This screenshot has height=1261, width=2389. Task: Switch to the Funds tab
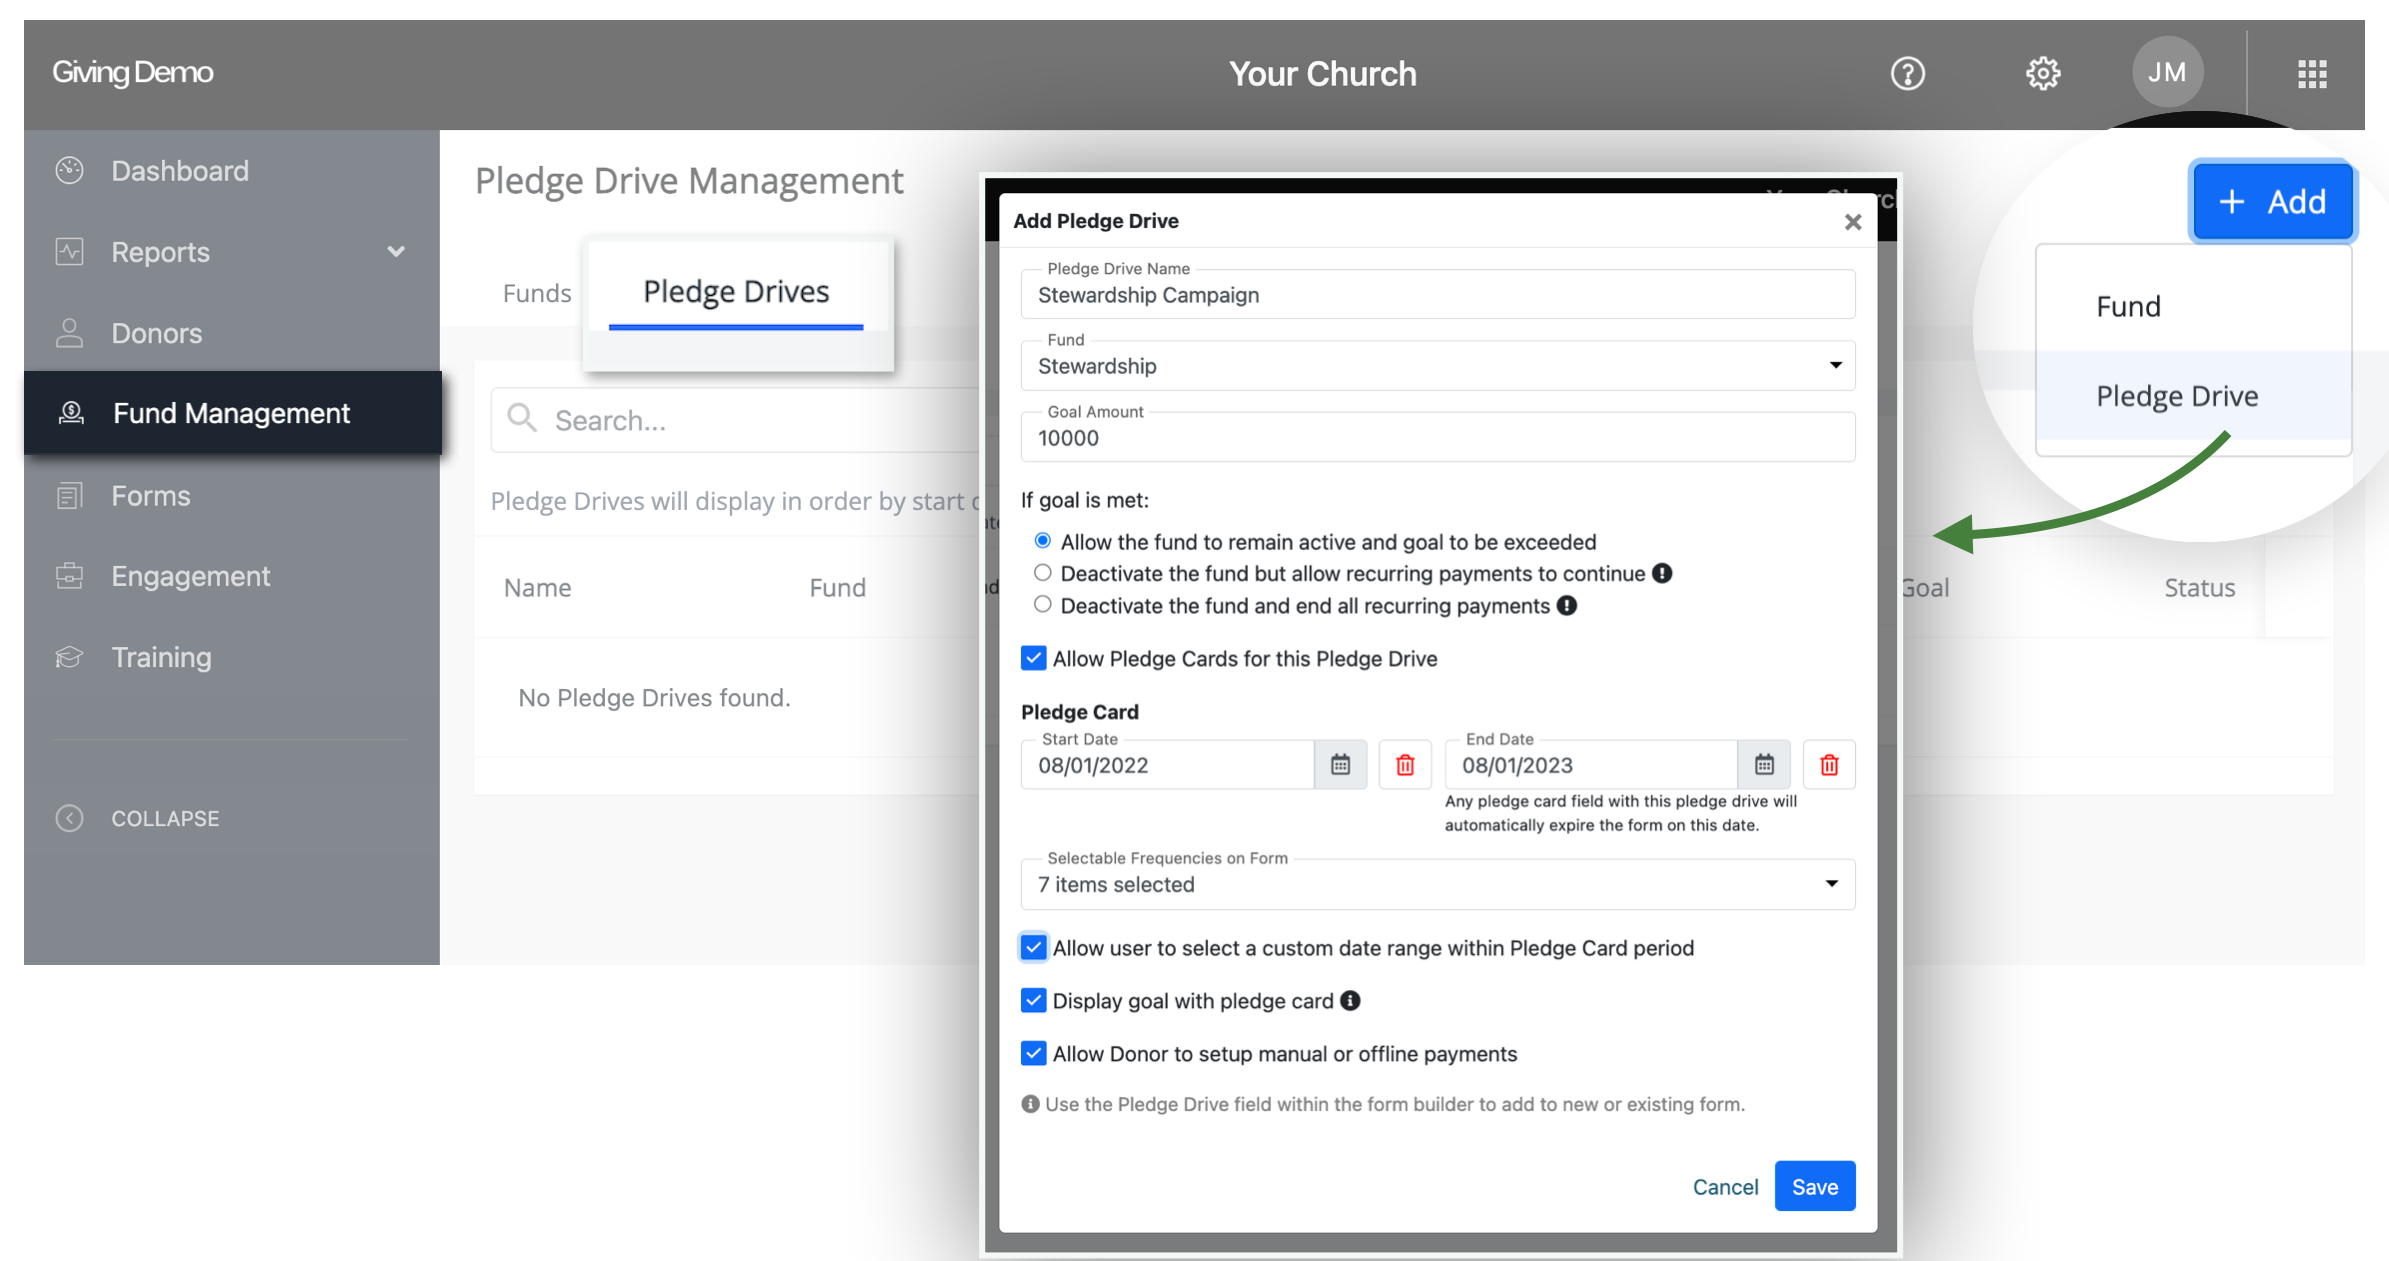(x=537, y=293)
